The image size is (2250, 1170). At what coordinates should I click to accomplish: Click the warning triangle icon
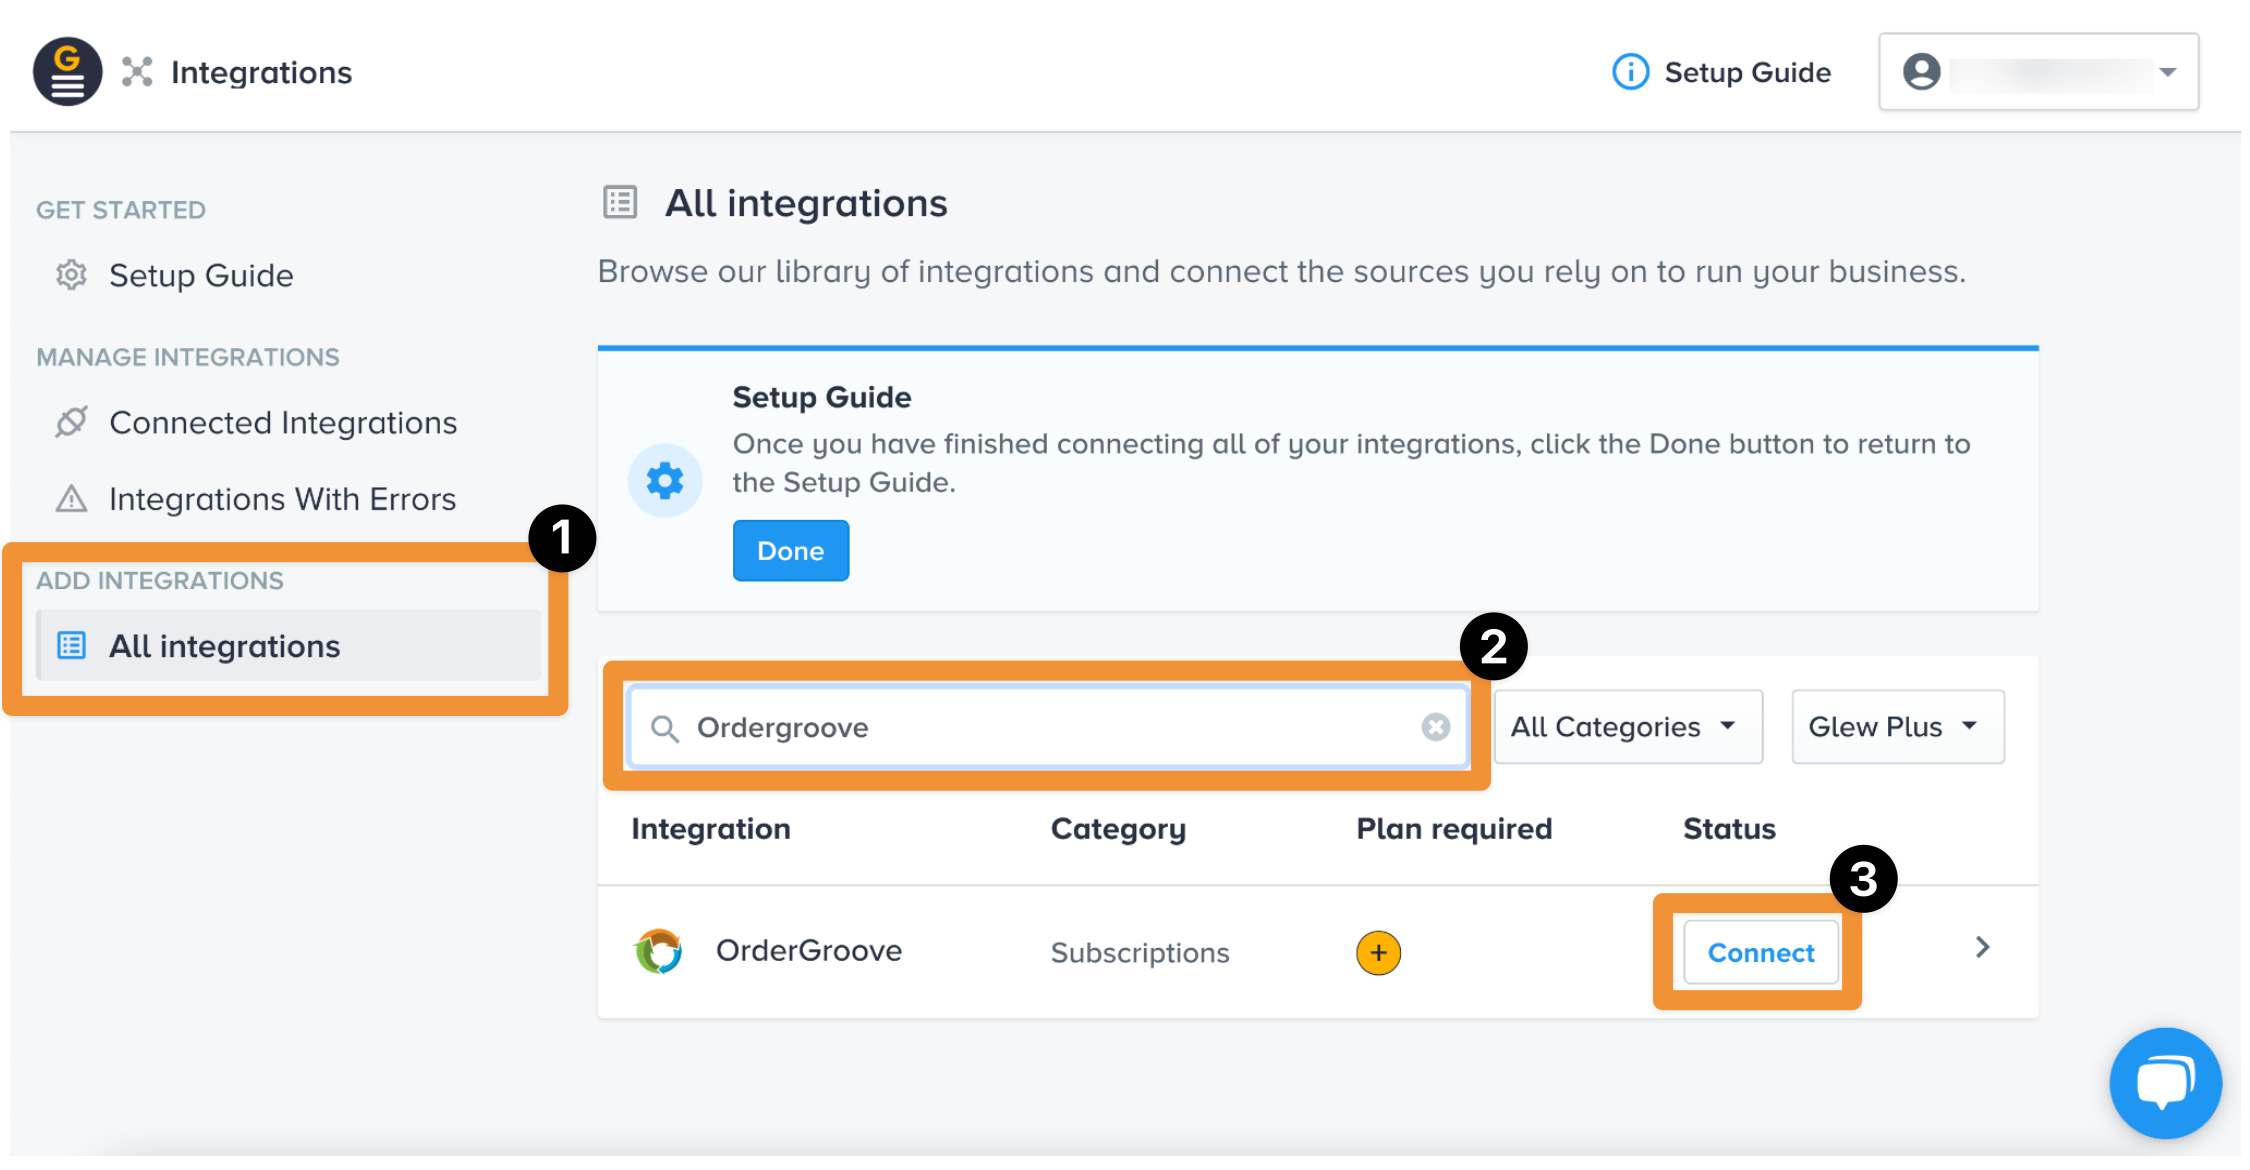tap(71, 498)
